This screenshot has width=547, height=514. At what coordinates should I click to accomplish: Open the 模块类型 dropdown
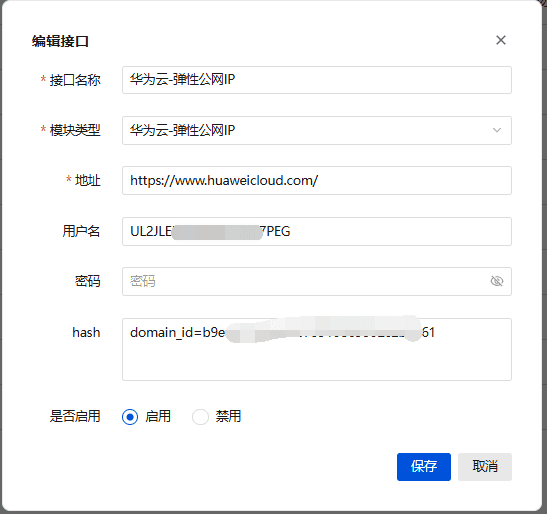pyautogui.click(x=317, y=131)
